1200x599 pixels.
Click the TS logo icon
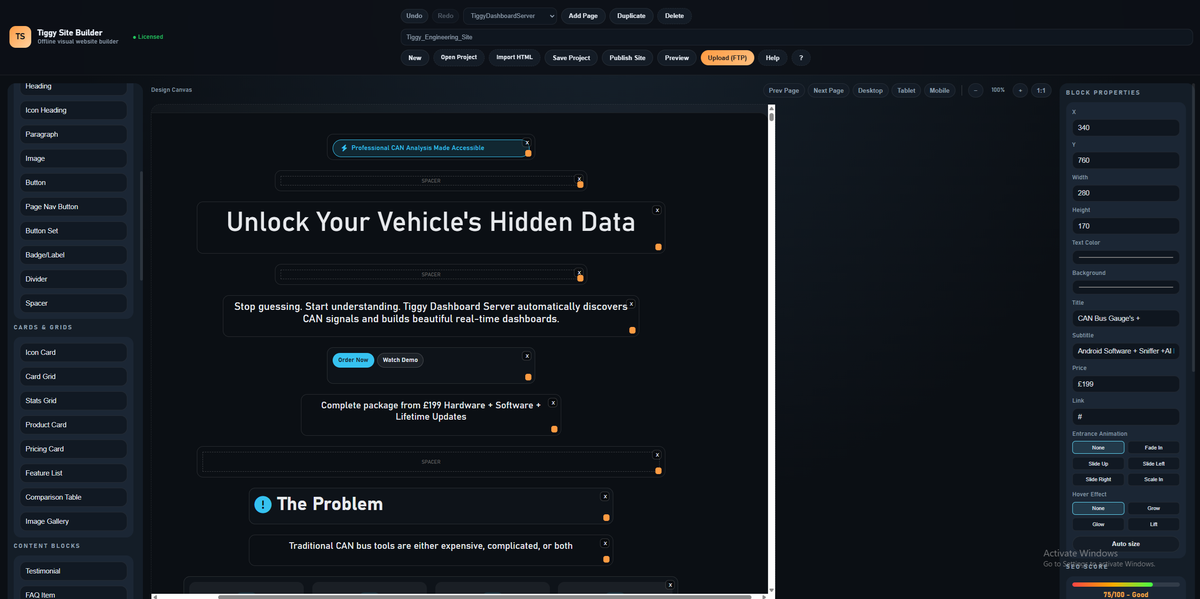click(20, 37)
